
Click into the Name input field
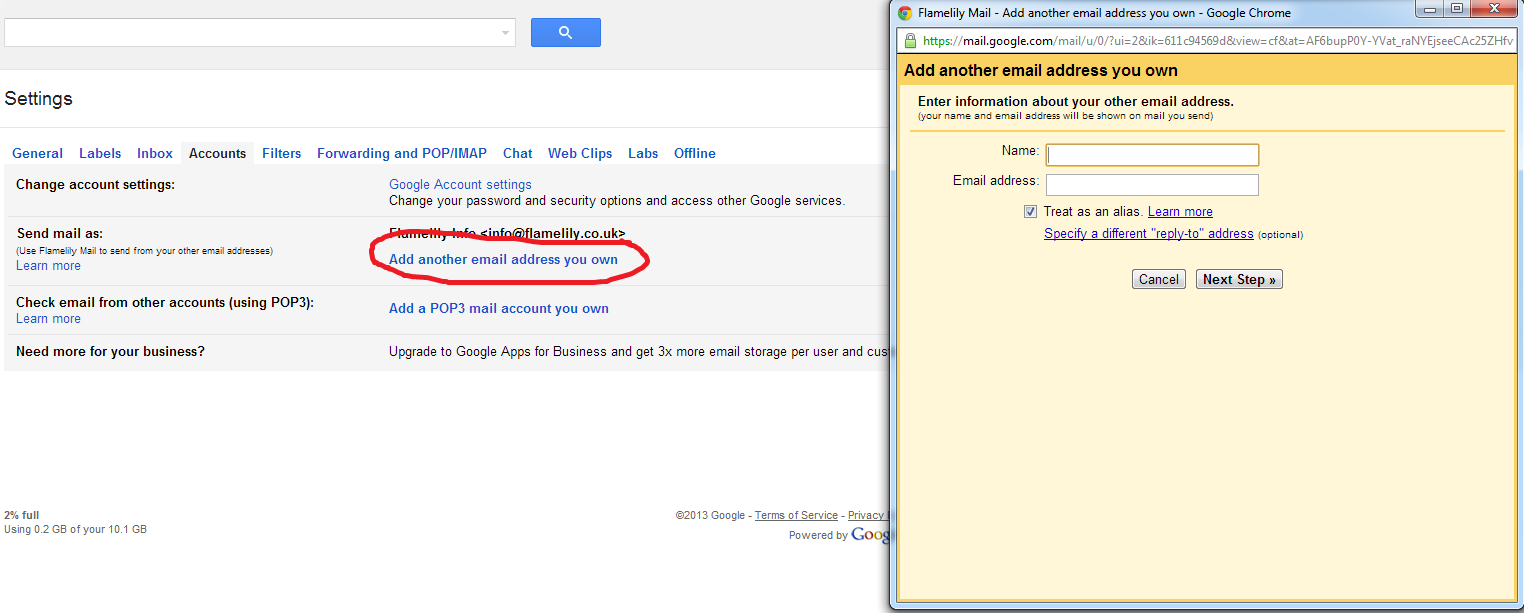(1152, 155)
